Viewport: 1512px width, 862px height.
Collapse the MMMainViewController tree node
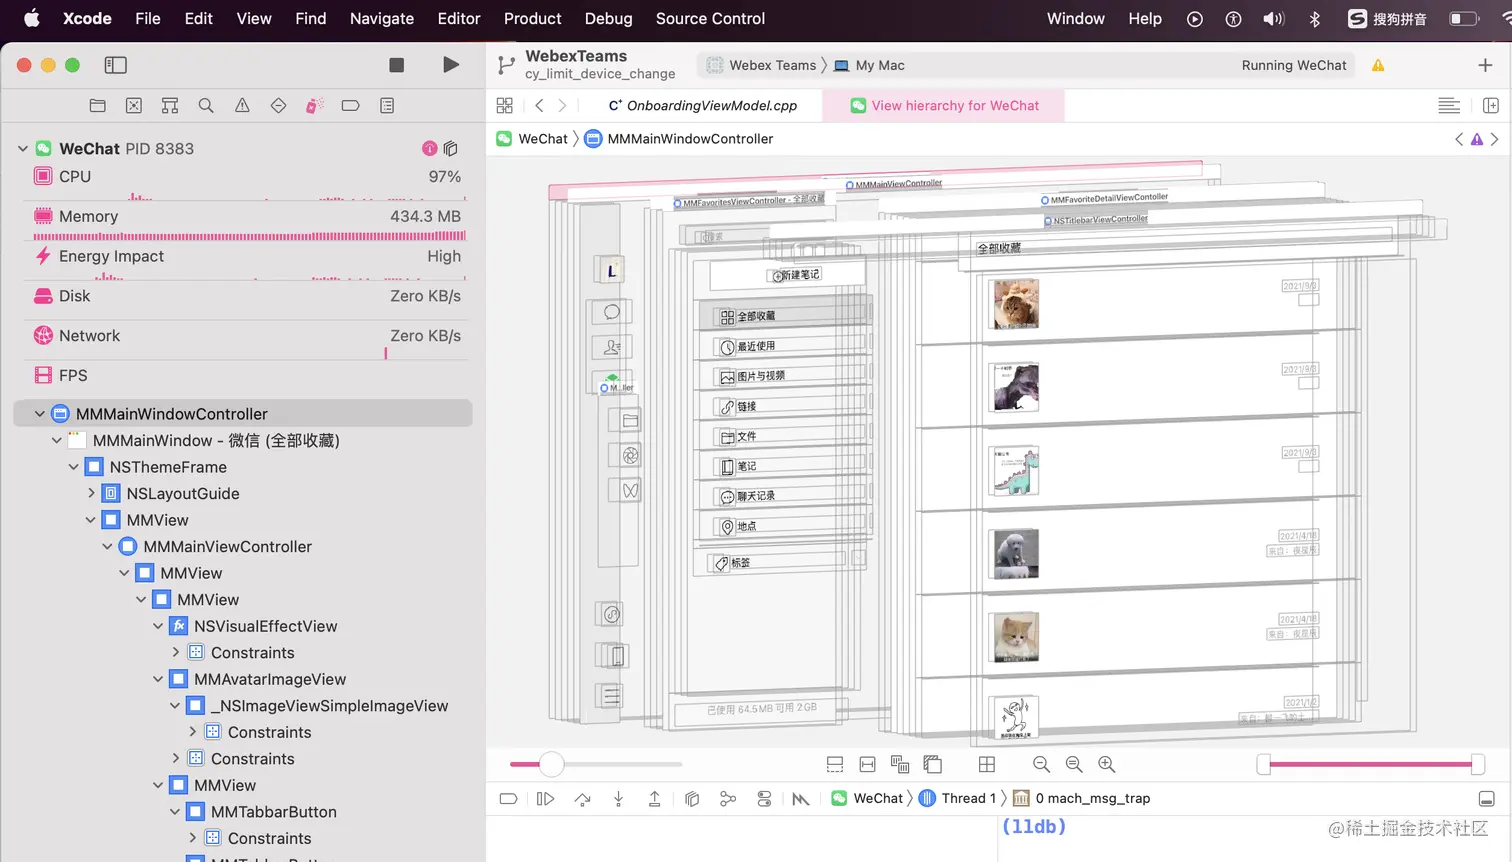[108, 546]
